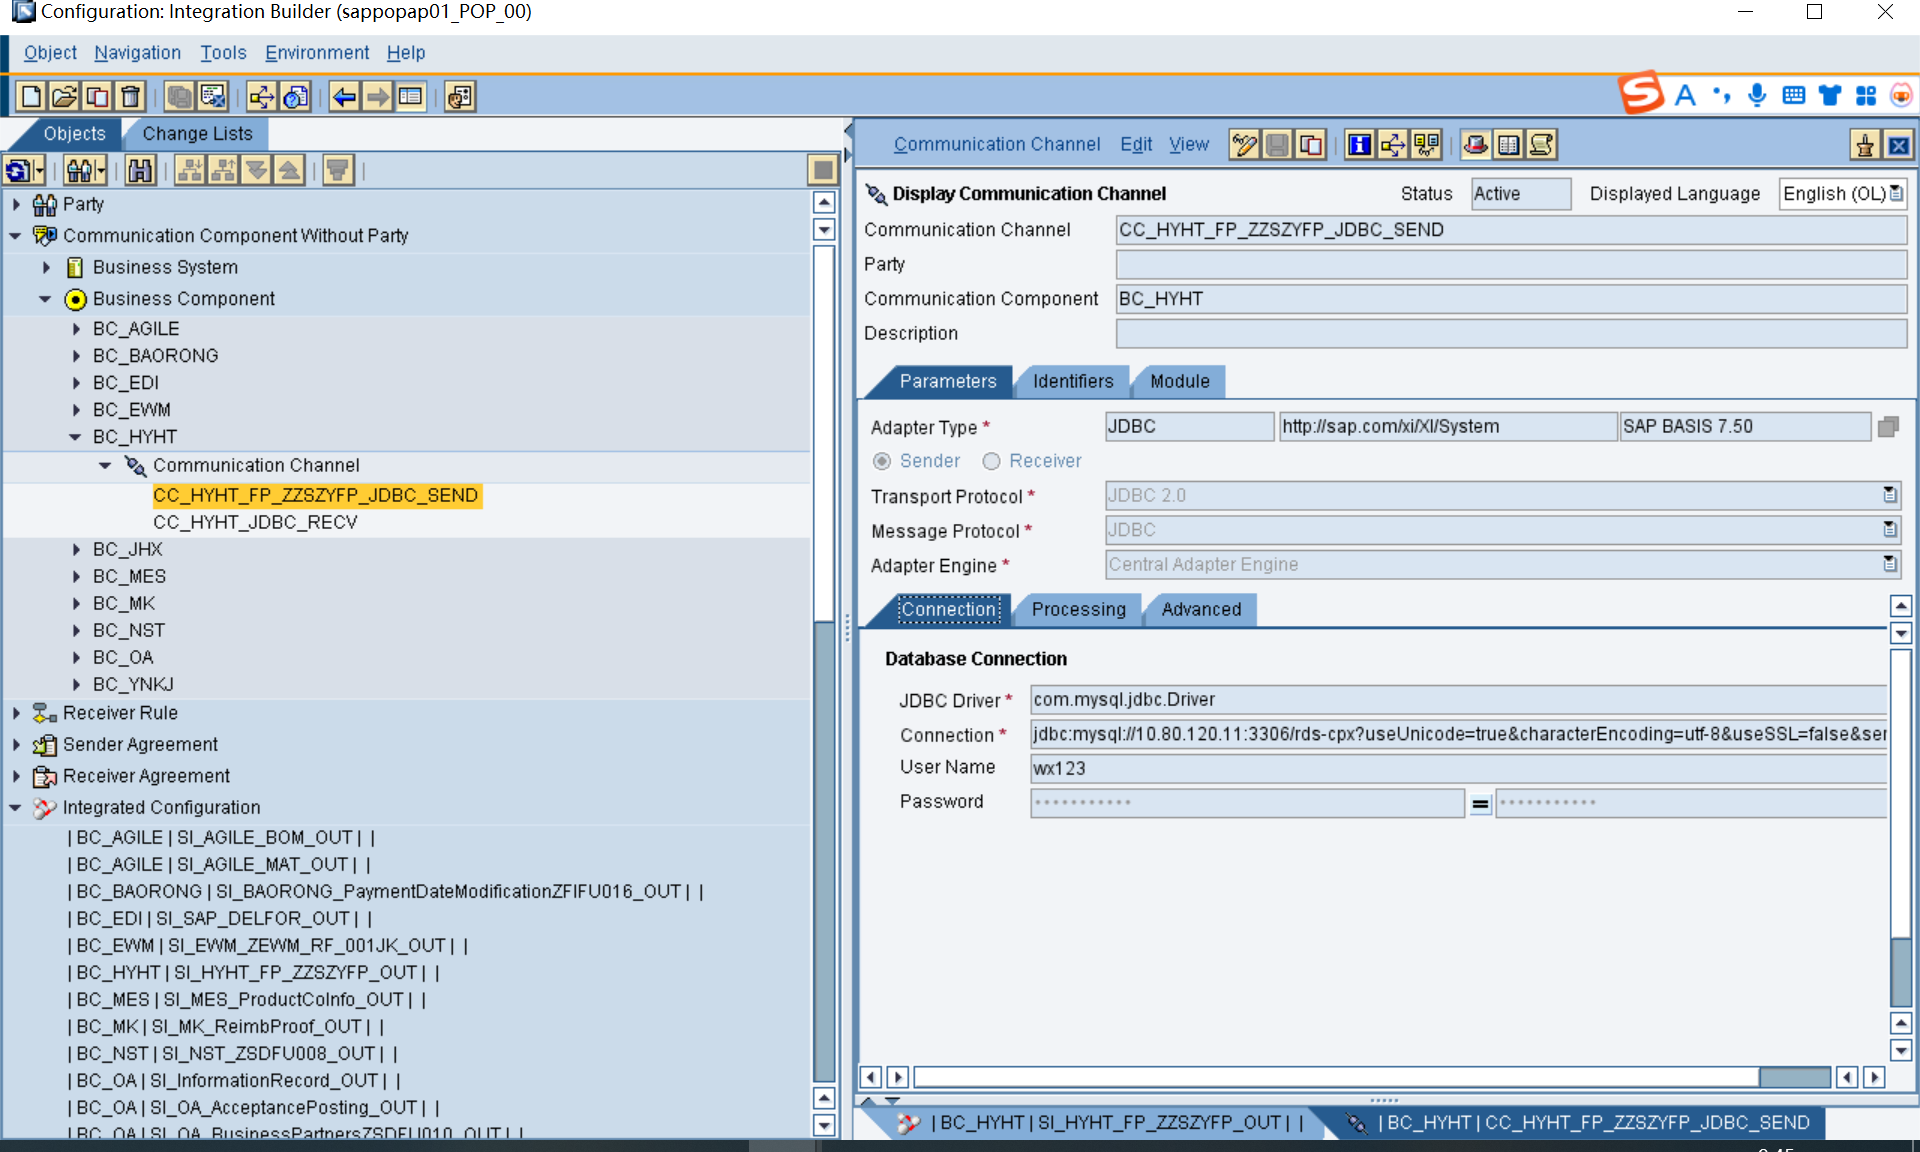Open the Navigation menu
This screenshot has width=1920, height=1152.
(137, 52)
